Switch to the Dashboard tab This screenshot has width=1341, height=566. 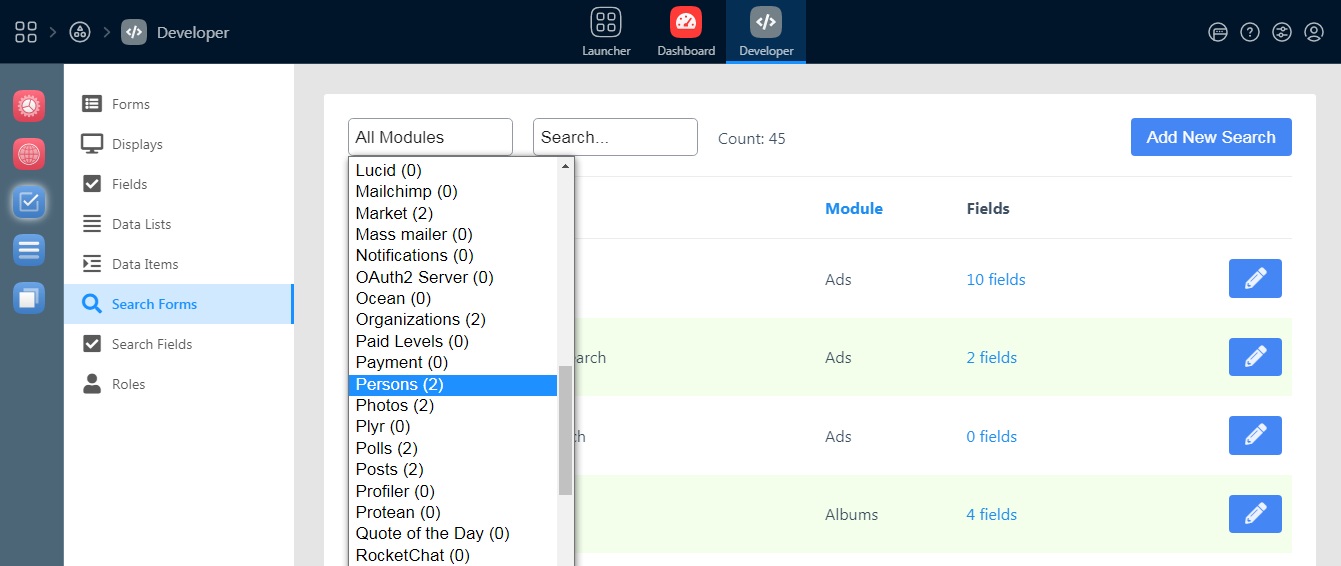coord(686,32)
